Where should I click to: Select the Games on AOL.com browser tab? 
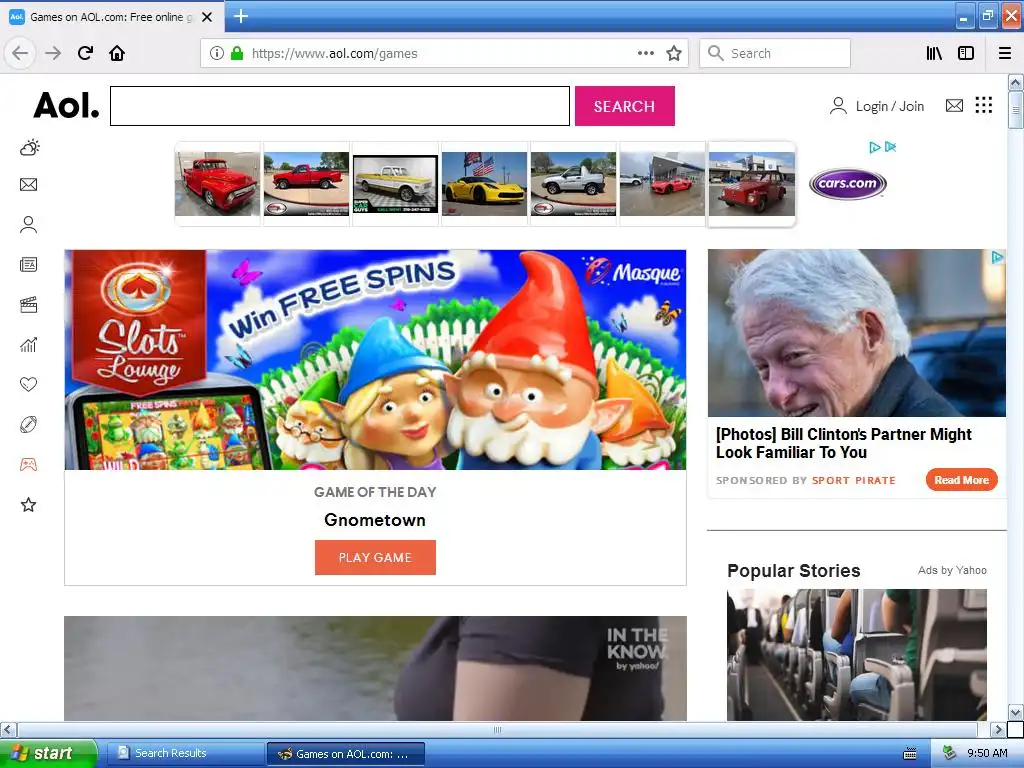pyautogui.click(x=112, y=17)
